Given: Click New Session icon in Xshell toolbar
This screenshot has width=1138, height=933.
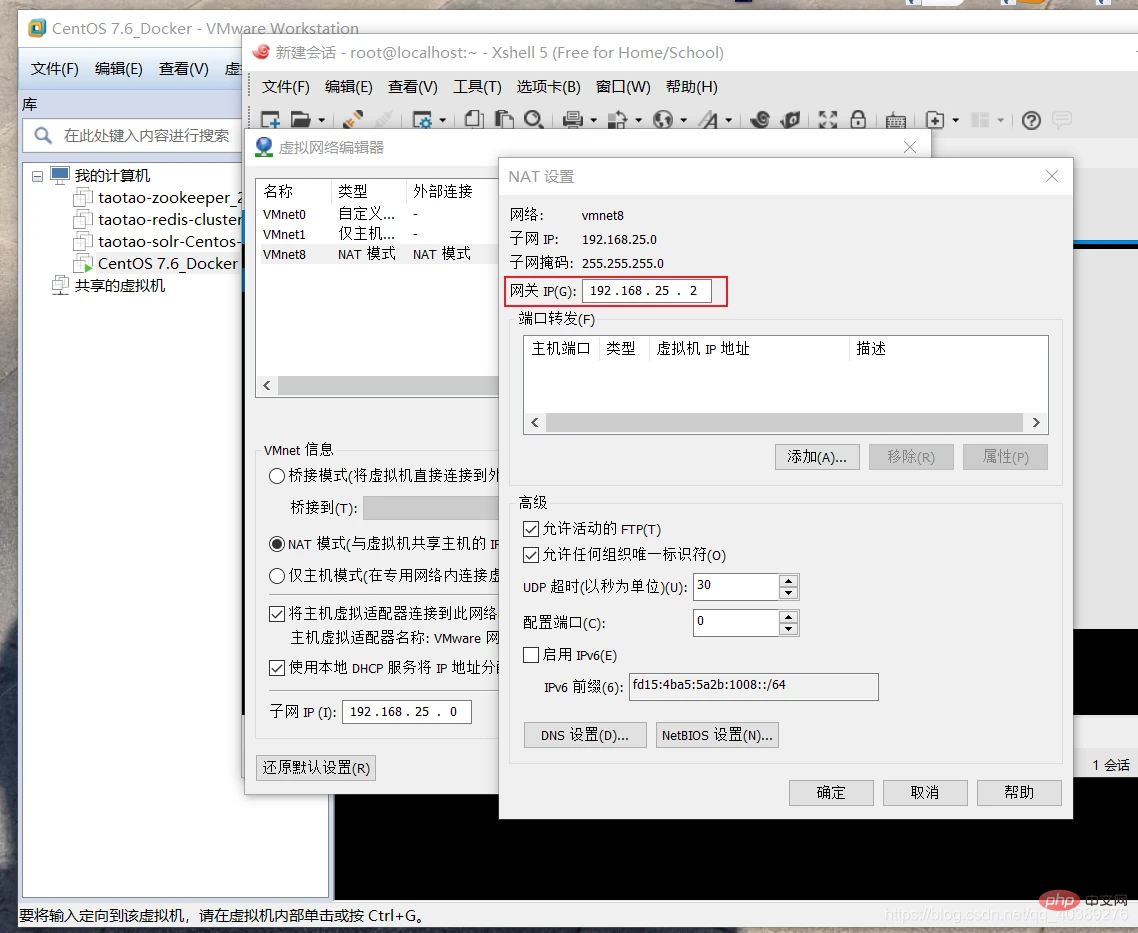Looking at the screenshot, I should tap(271, 120).
